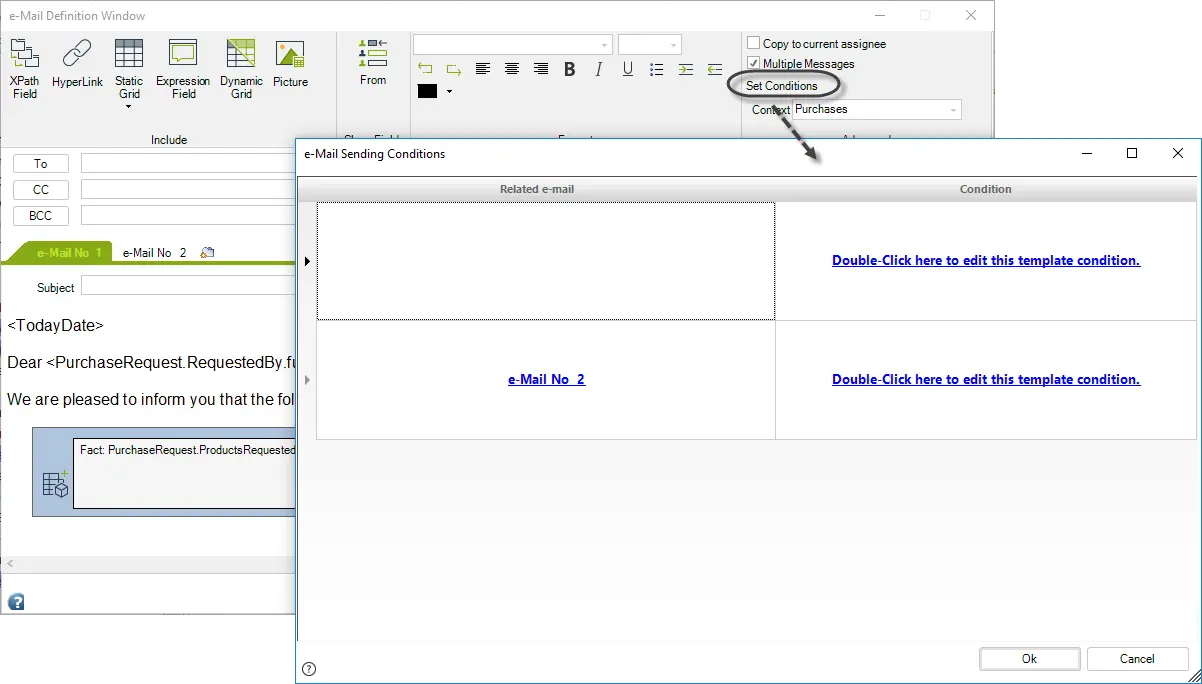Align text left
1202x684 pixels.
pos(483,69)
